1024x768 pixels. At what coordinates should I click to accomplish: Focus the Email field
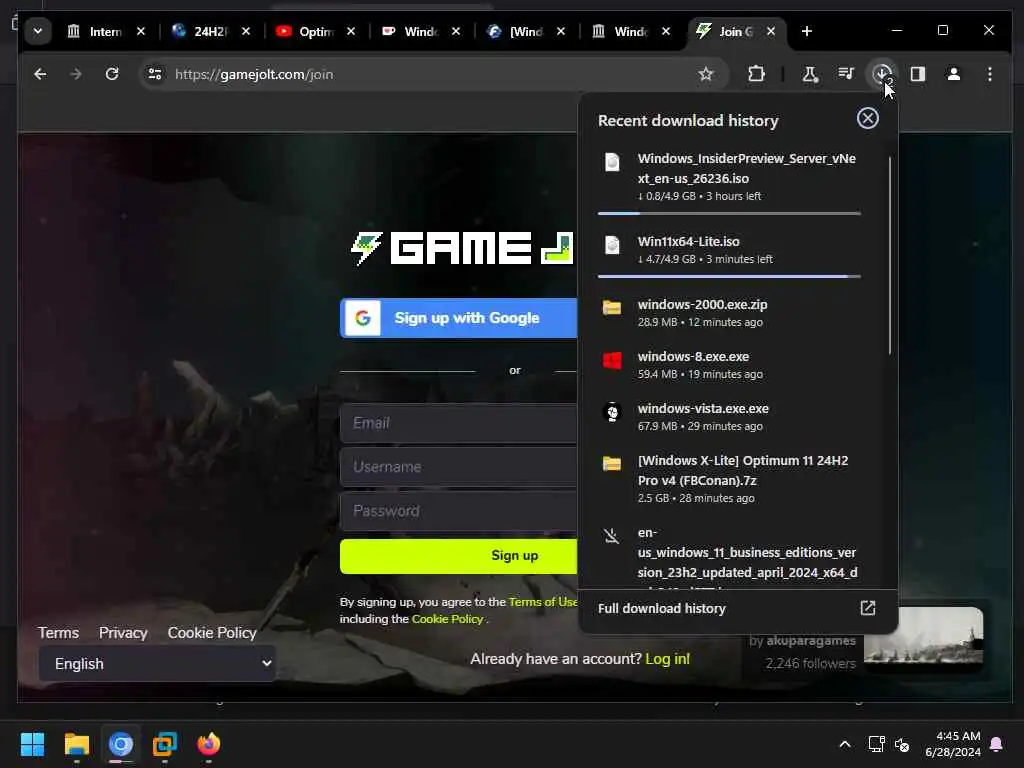[458, 423]
